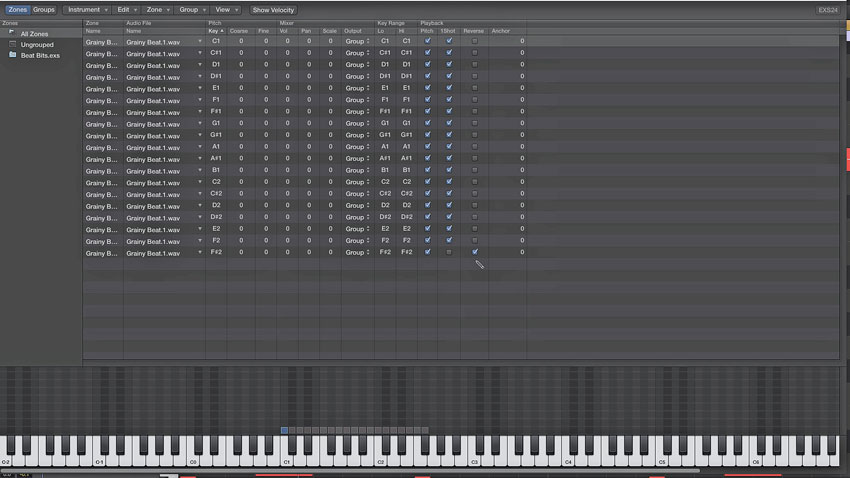
Task: Open Output Group dropdown for G1 zone
Action: [357, 123]
